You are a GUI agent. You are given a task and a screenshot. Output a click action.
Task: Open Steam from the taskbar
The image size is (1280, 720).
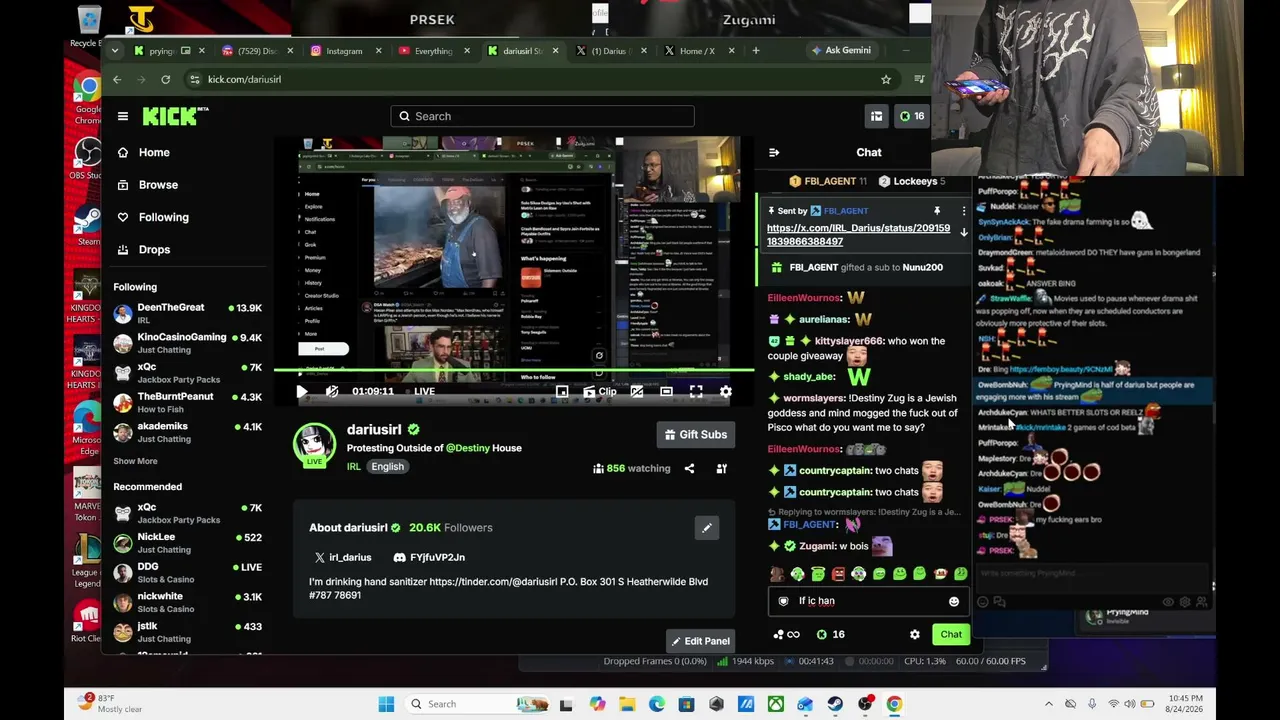[835, 704]
